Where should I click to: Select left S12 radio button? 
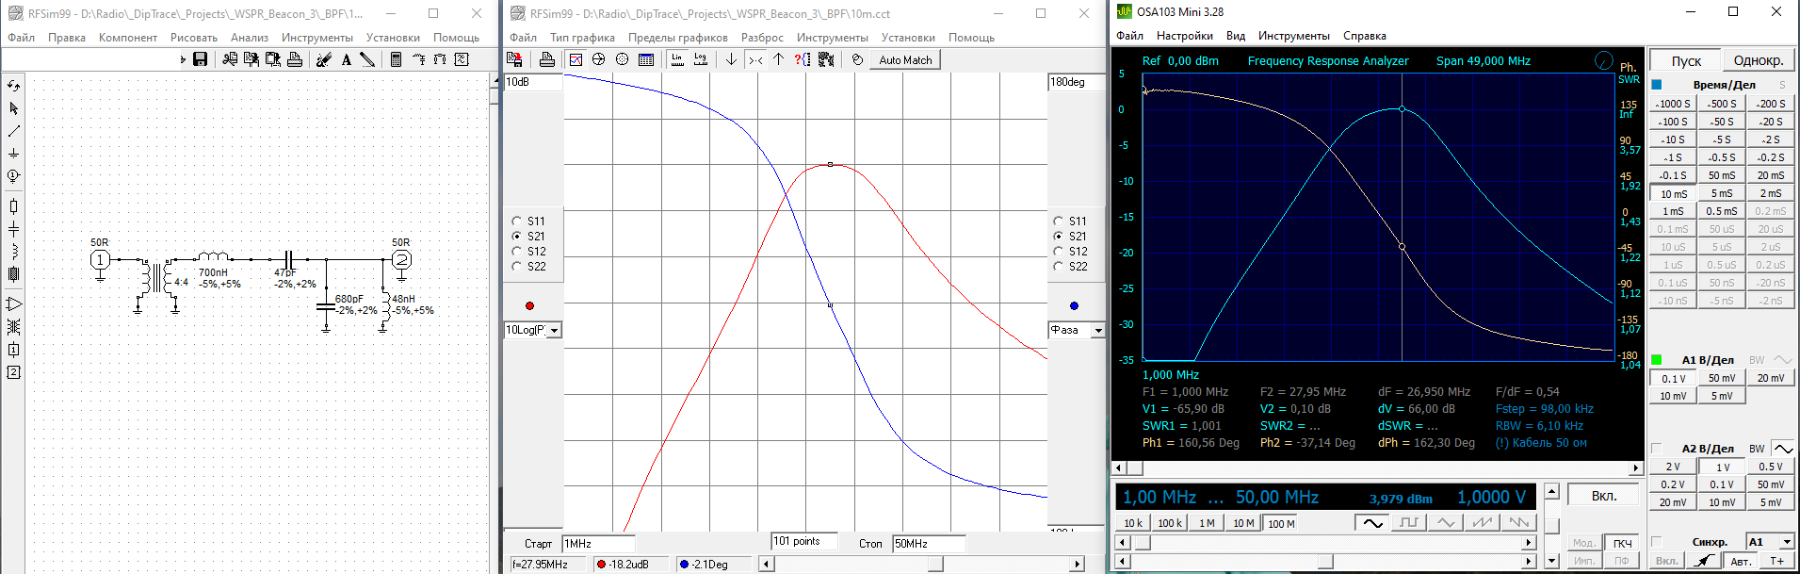tap(517, 251)
